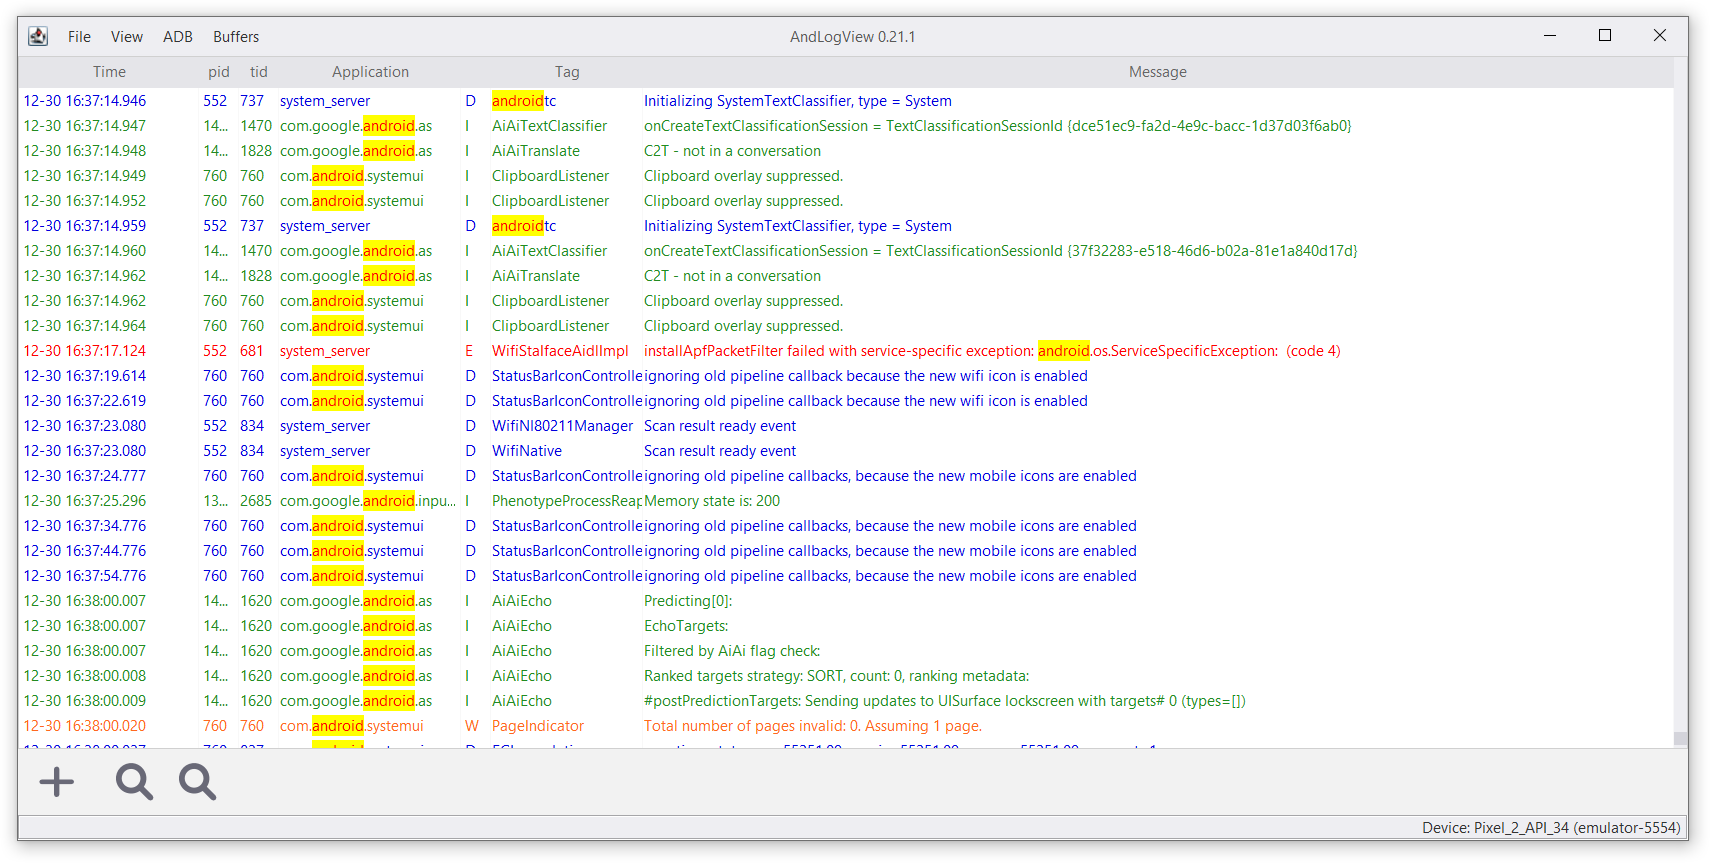This screenshot has width=1710, height=863.
Task: Select the log row timestamped 12-30 16:37:24.777
Action: click(846, 476)
